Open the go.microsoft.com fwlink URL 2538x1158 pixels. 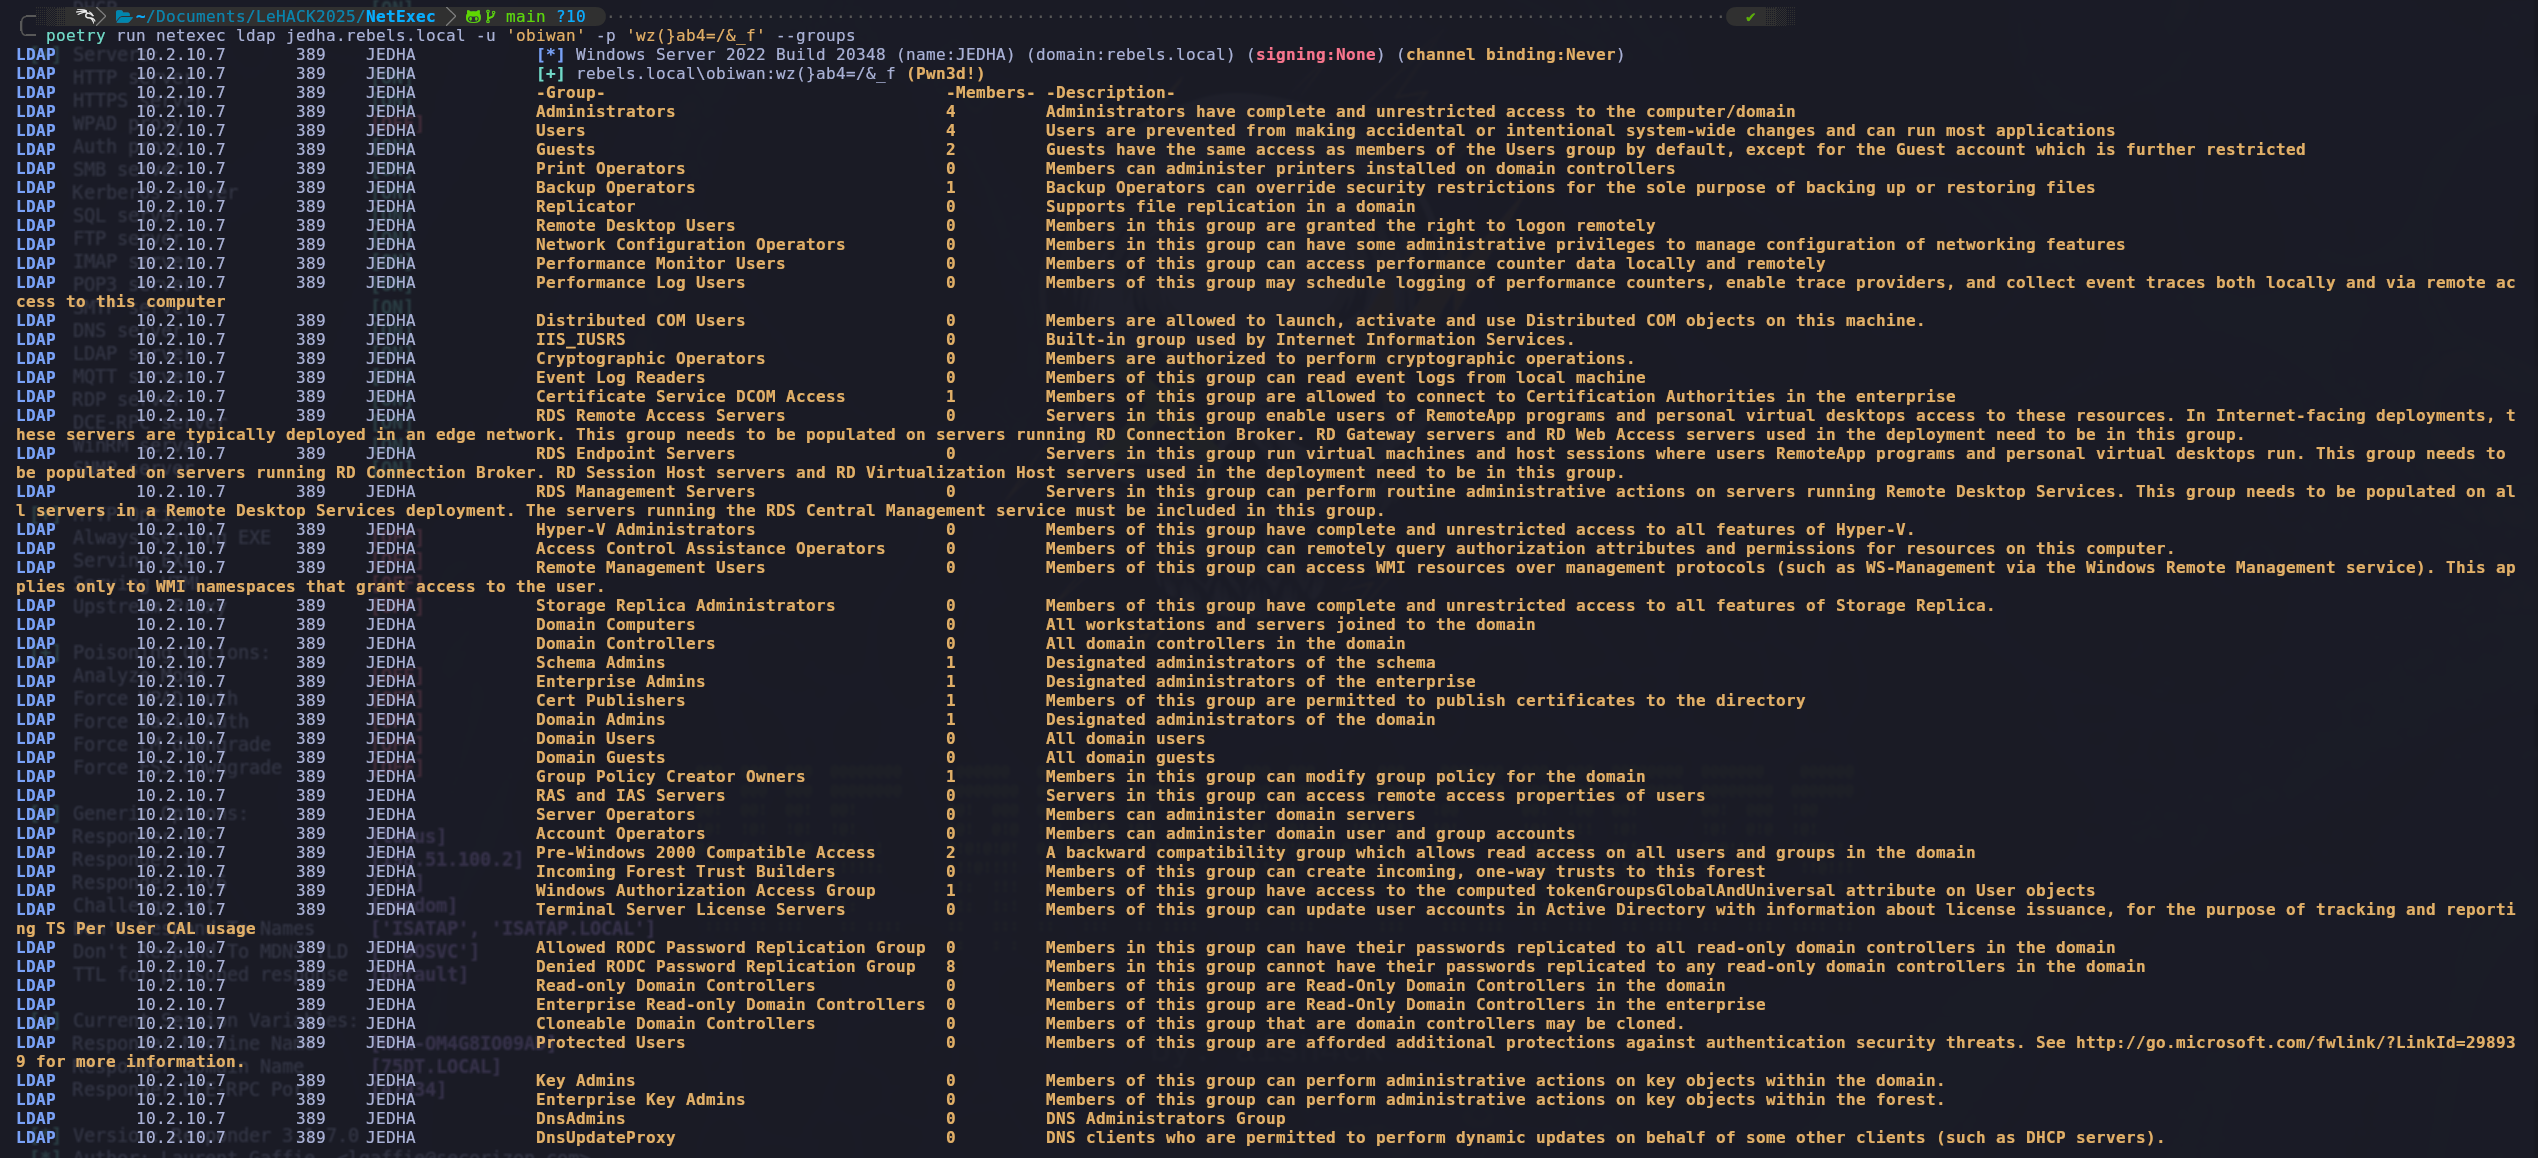pos(2294,1043)
